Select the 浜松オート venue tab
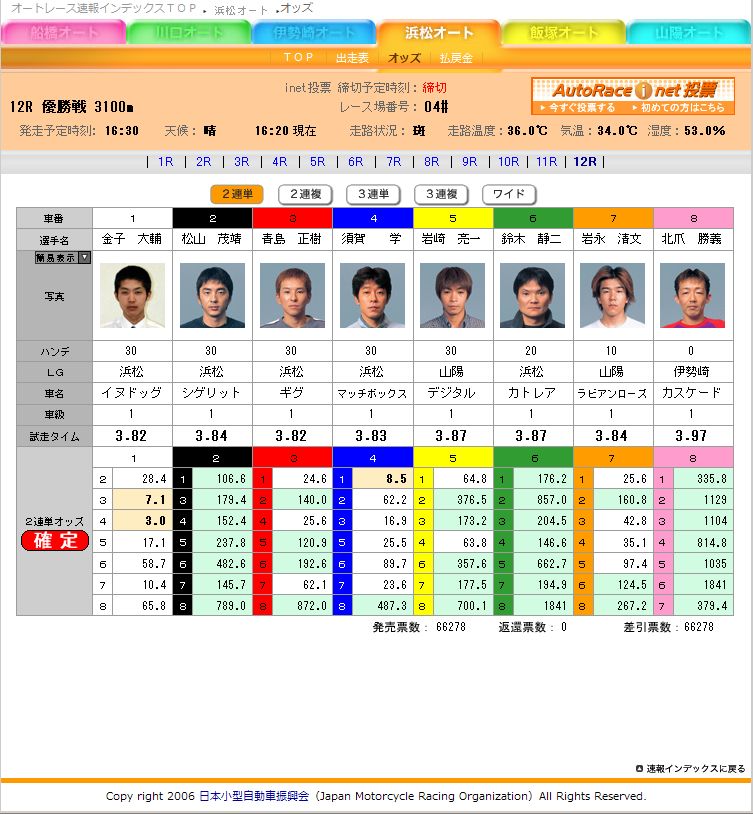This screenshot has width=753, height=814. pyautogui.click(x=439, y=33)
